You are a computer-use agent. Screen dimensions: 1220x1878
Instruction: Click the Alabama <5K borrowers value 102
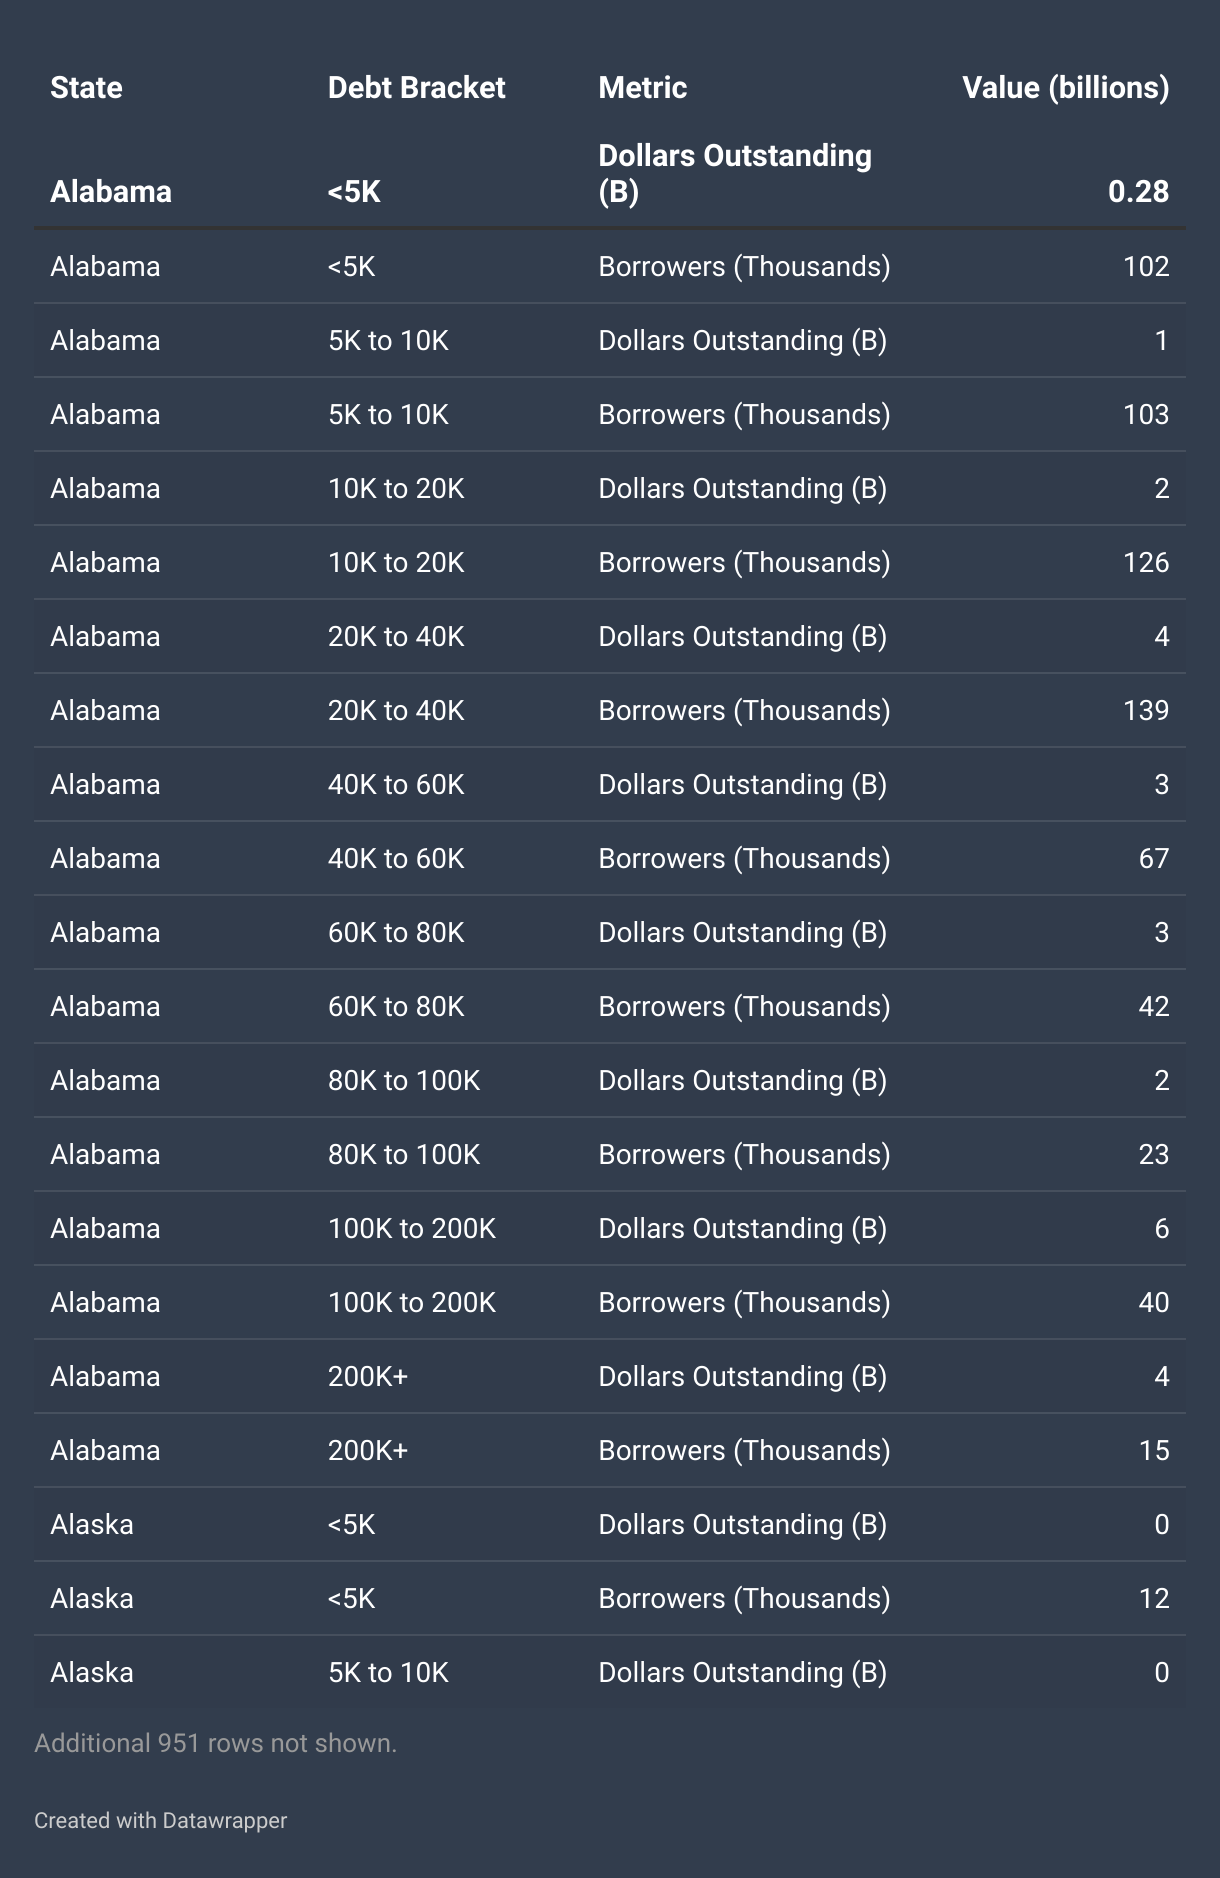(x=1146, y=266)
